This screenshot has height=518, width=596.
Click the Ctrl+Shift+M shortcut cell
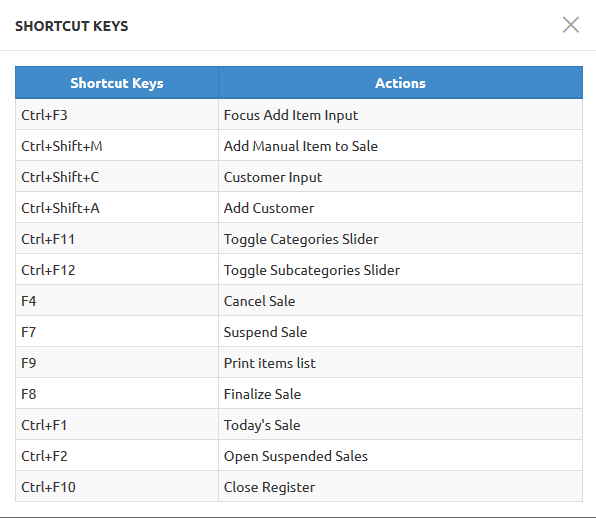point(117,146)
